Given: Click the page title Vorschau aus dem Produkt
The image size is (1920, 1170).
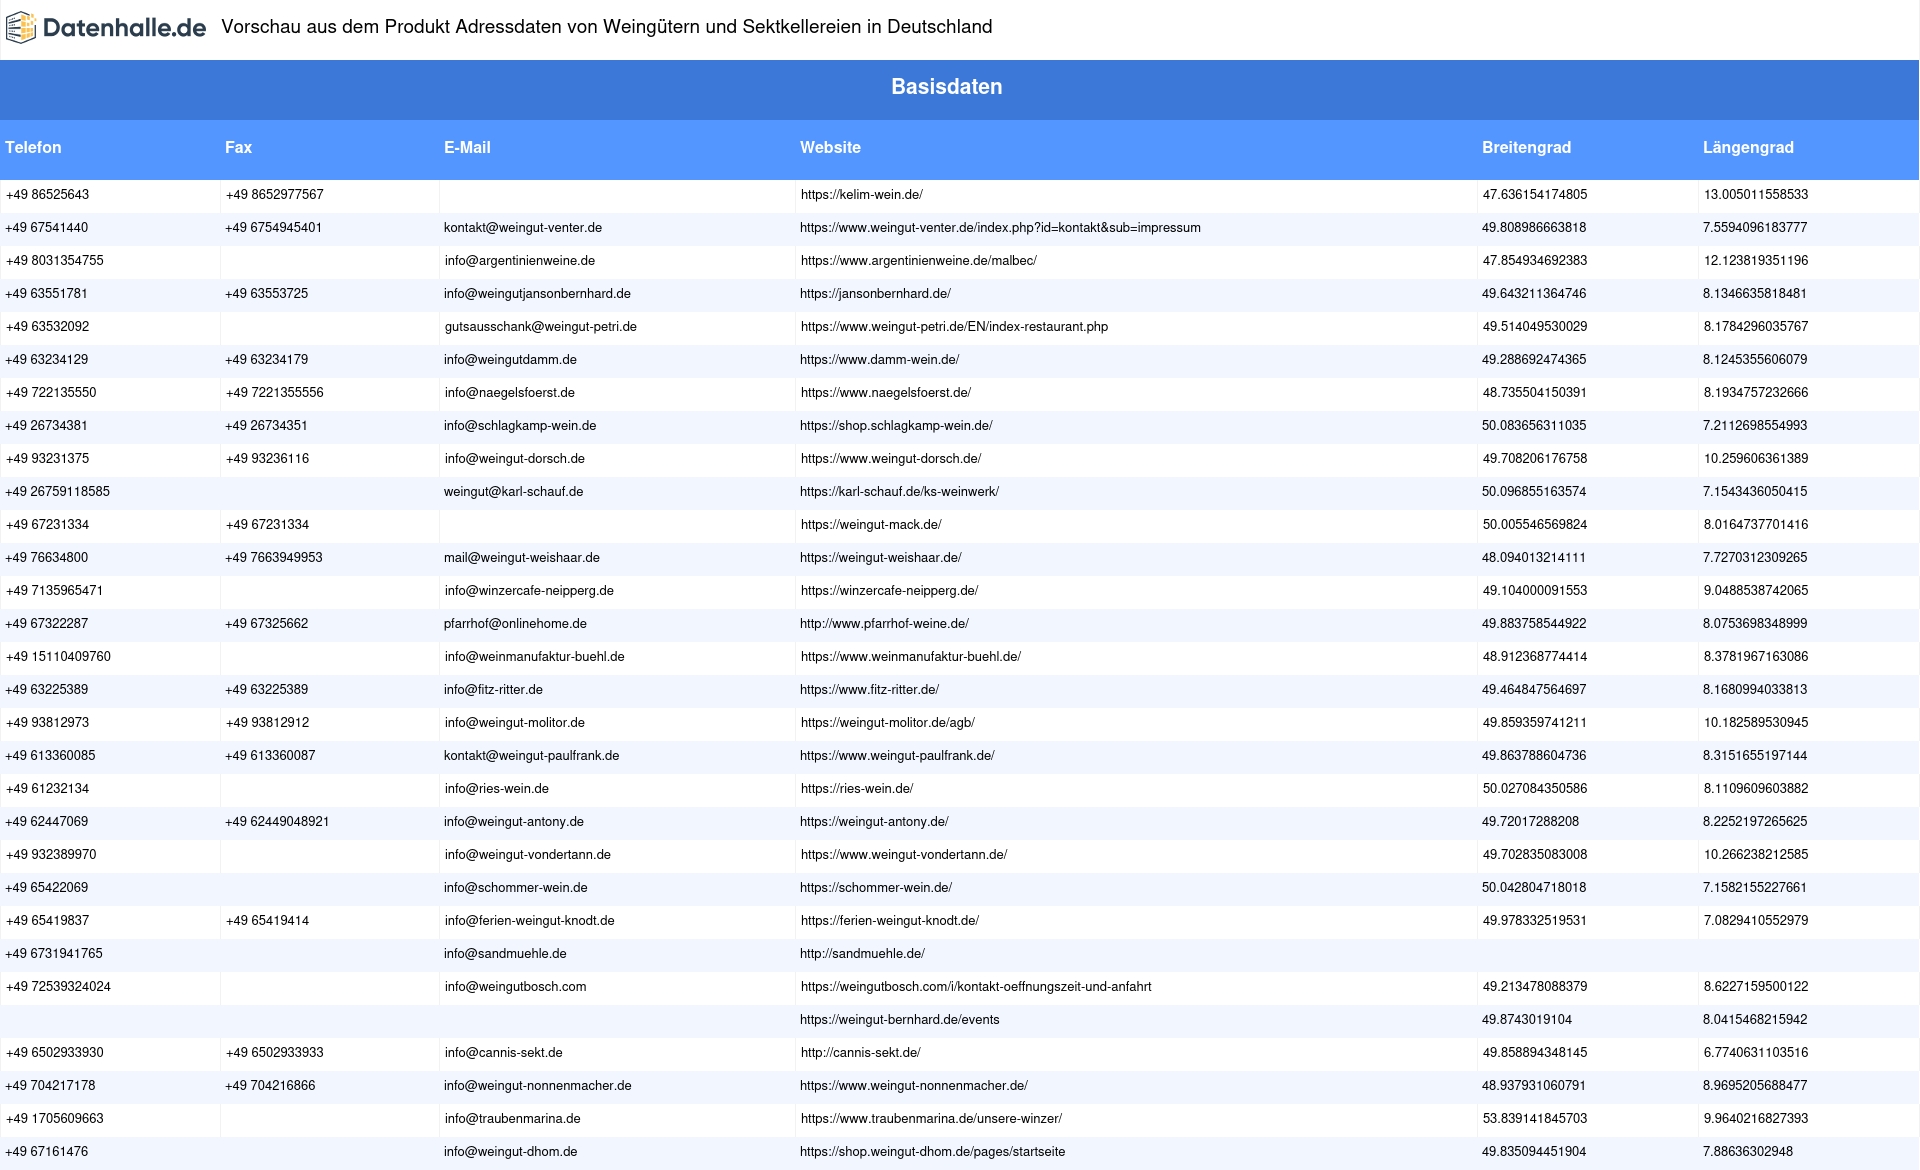Looking at the screenshot, I should pos(606,27).
